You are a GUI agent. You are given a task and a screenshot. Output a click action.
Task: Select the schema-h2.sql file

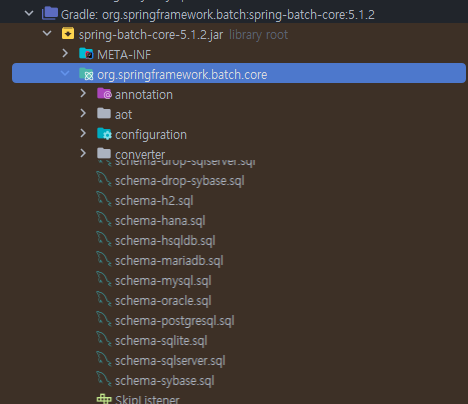[154, 201]
